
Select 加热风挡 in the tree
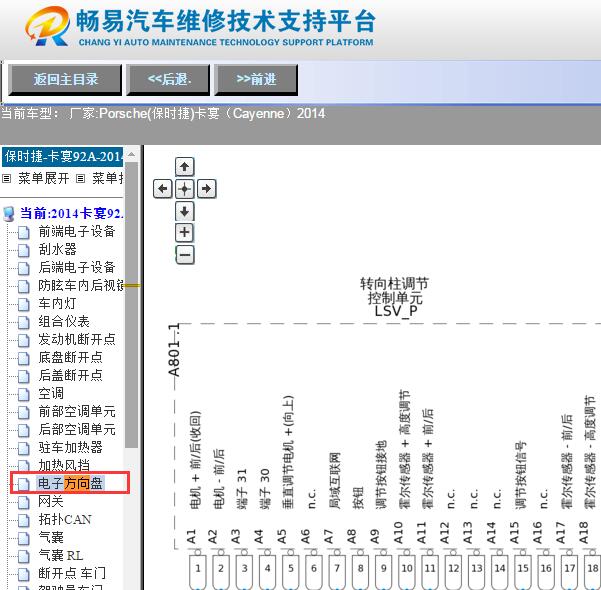click(x=64, y=465)
